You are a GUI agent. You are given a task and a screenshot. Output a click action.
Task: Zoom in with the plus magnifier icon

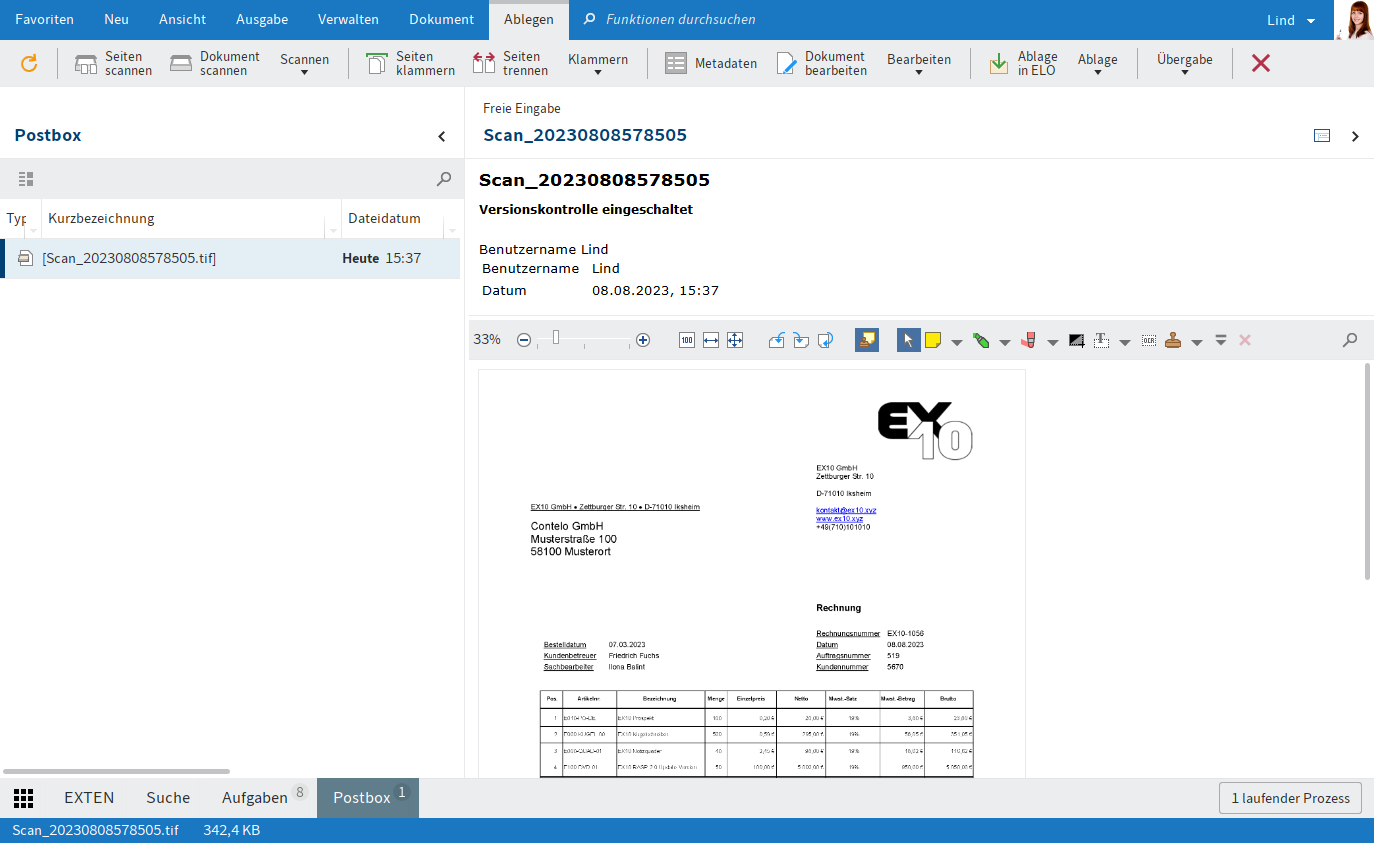tap(643, 340)
